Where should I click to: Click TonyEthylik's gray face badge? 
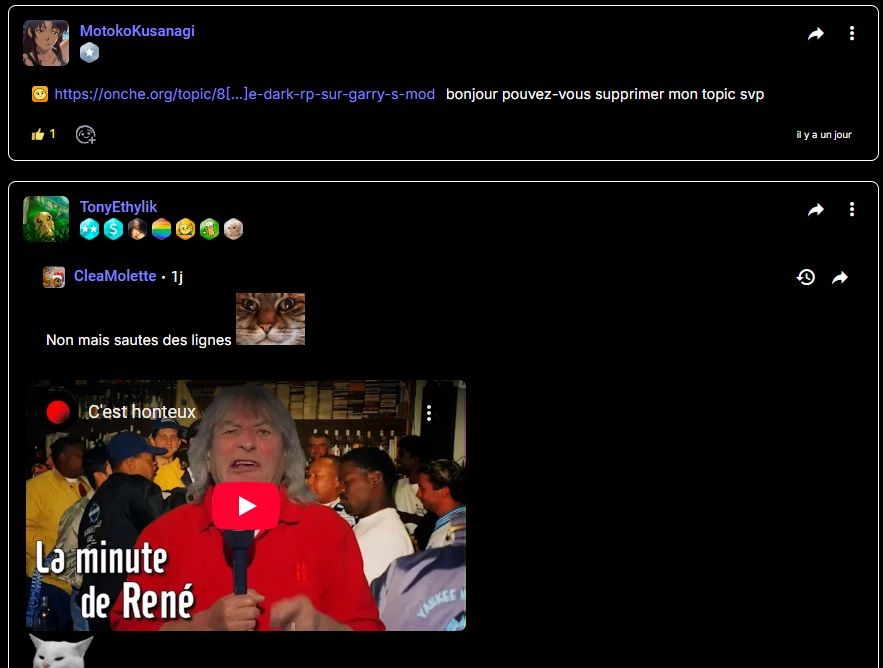pos(233,229)
